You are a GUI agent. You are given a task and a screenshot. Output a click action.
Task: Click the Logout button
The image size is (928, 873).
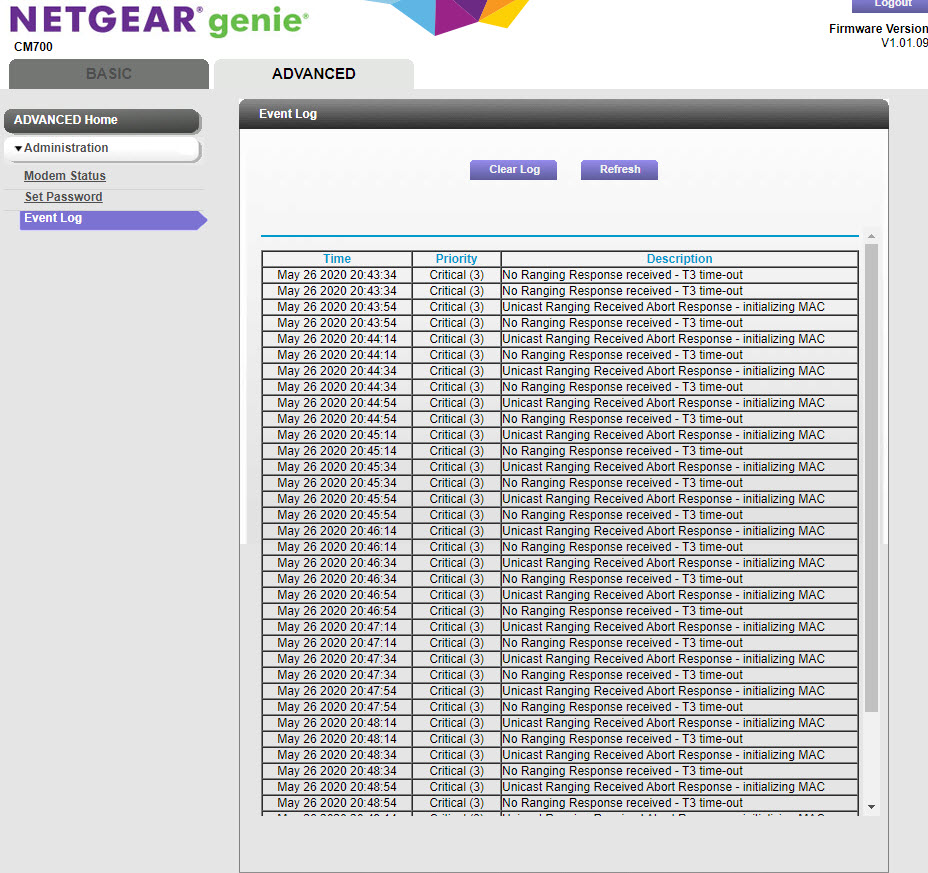[891, 4]
